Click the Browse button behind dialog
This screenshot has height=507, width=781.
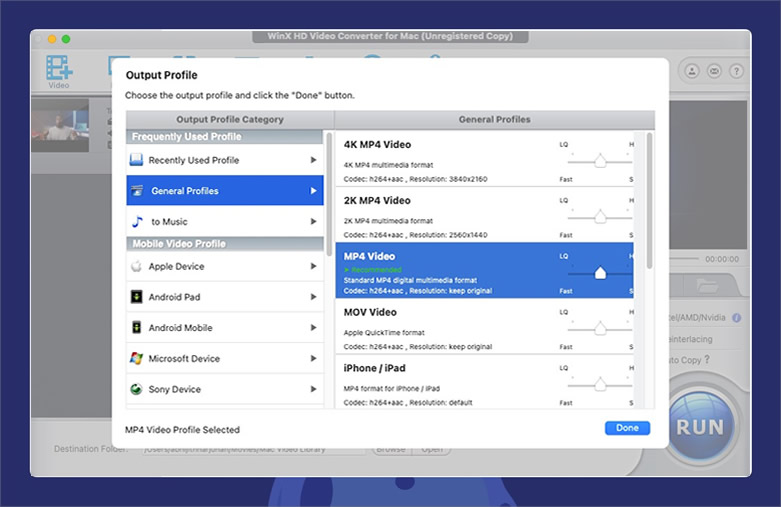(x=391, y=449)
